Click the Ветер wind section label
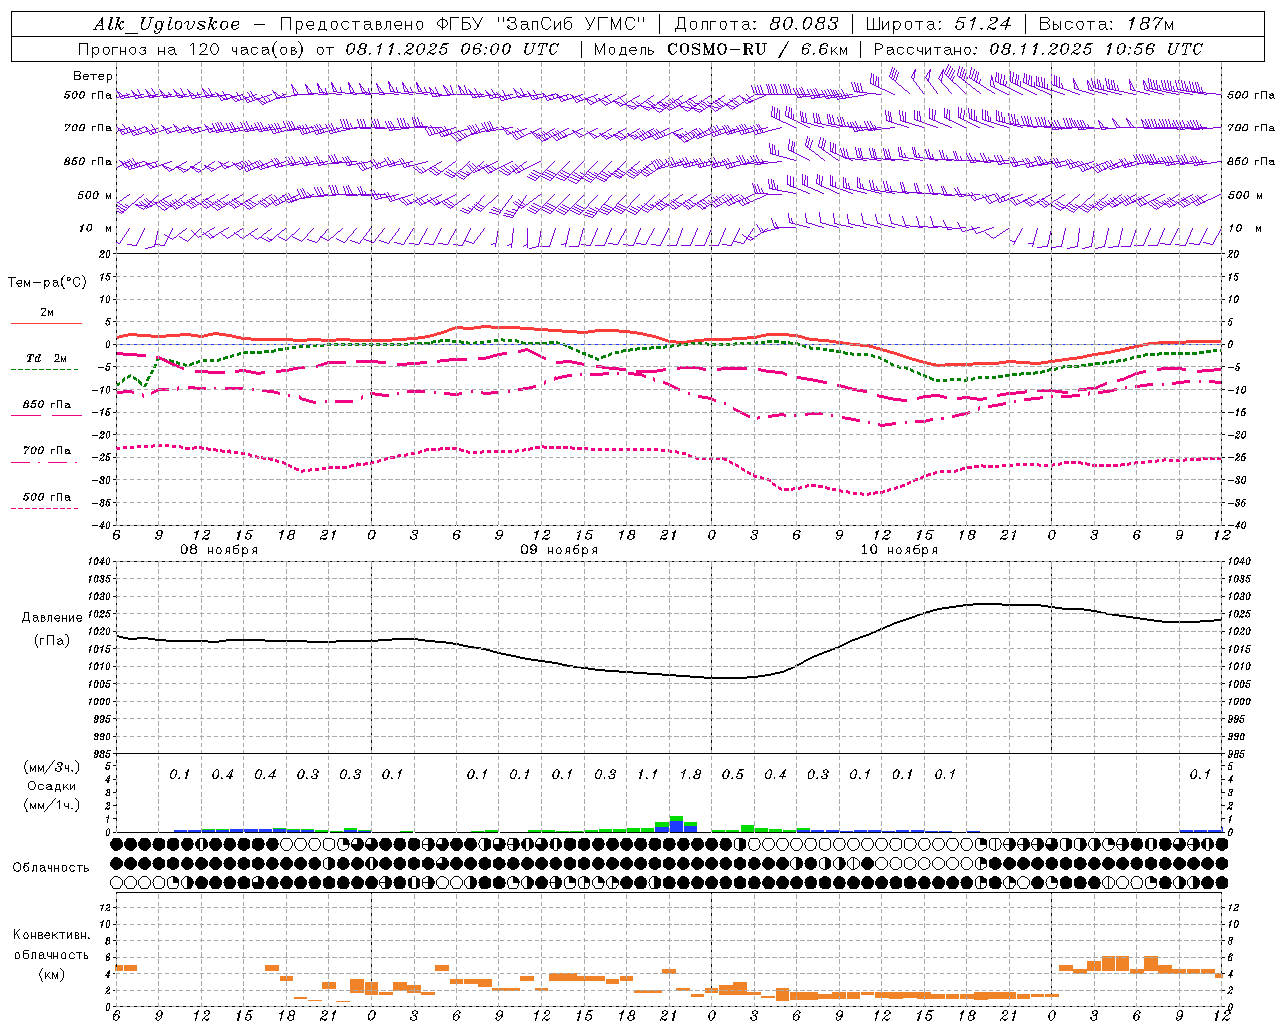Viewport: 1280px width, 1024px height. point(93,76)
